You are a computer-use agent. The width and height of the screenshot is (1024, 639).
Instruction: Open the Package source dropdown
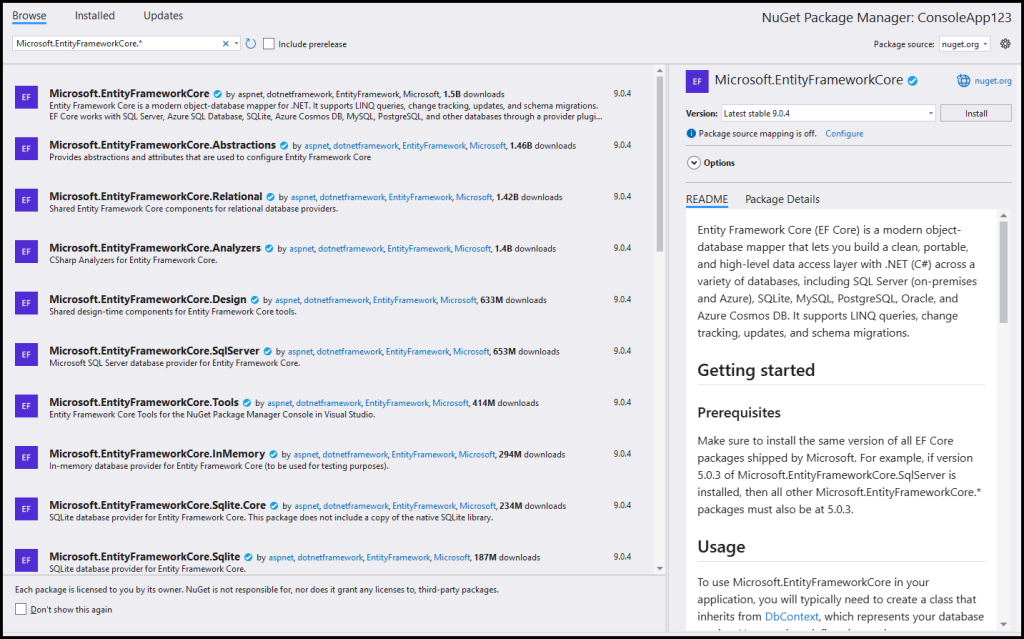pyautogui.click(x=964, y=44)
